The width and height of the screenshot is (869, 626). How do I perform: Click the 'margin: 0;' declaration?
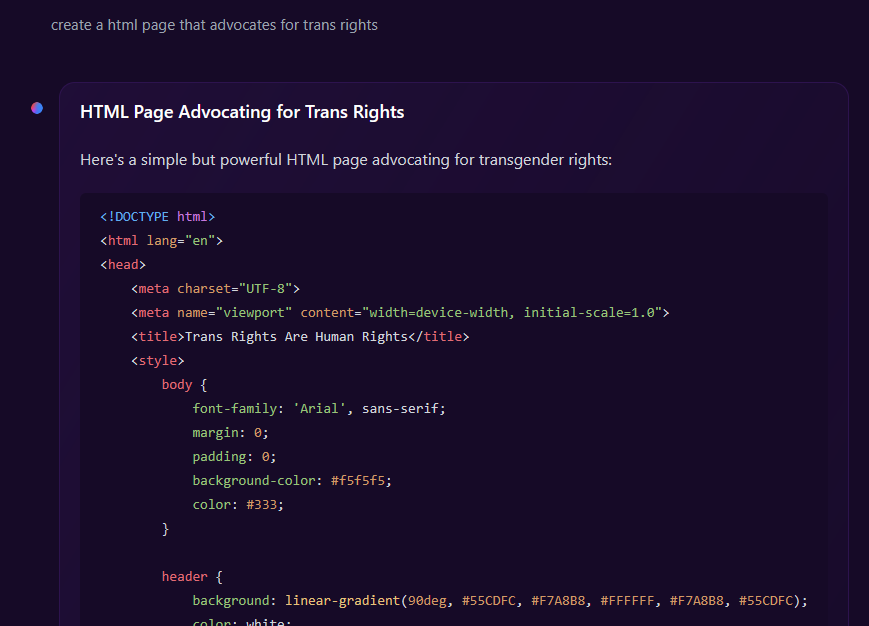[231, 433]
